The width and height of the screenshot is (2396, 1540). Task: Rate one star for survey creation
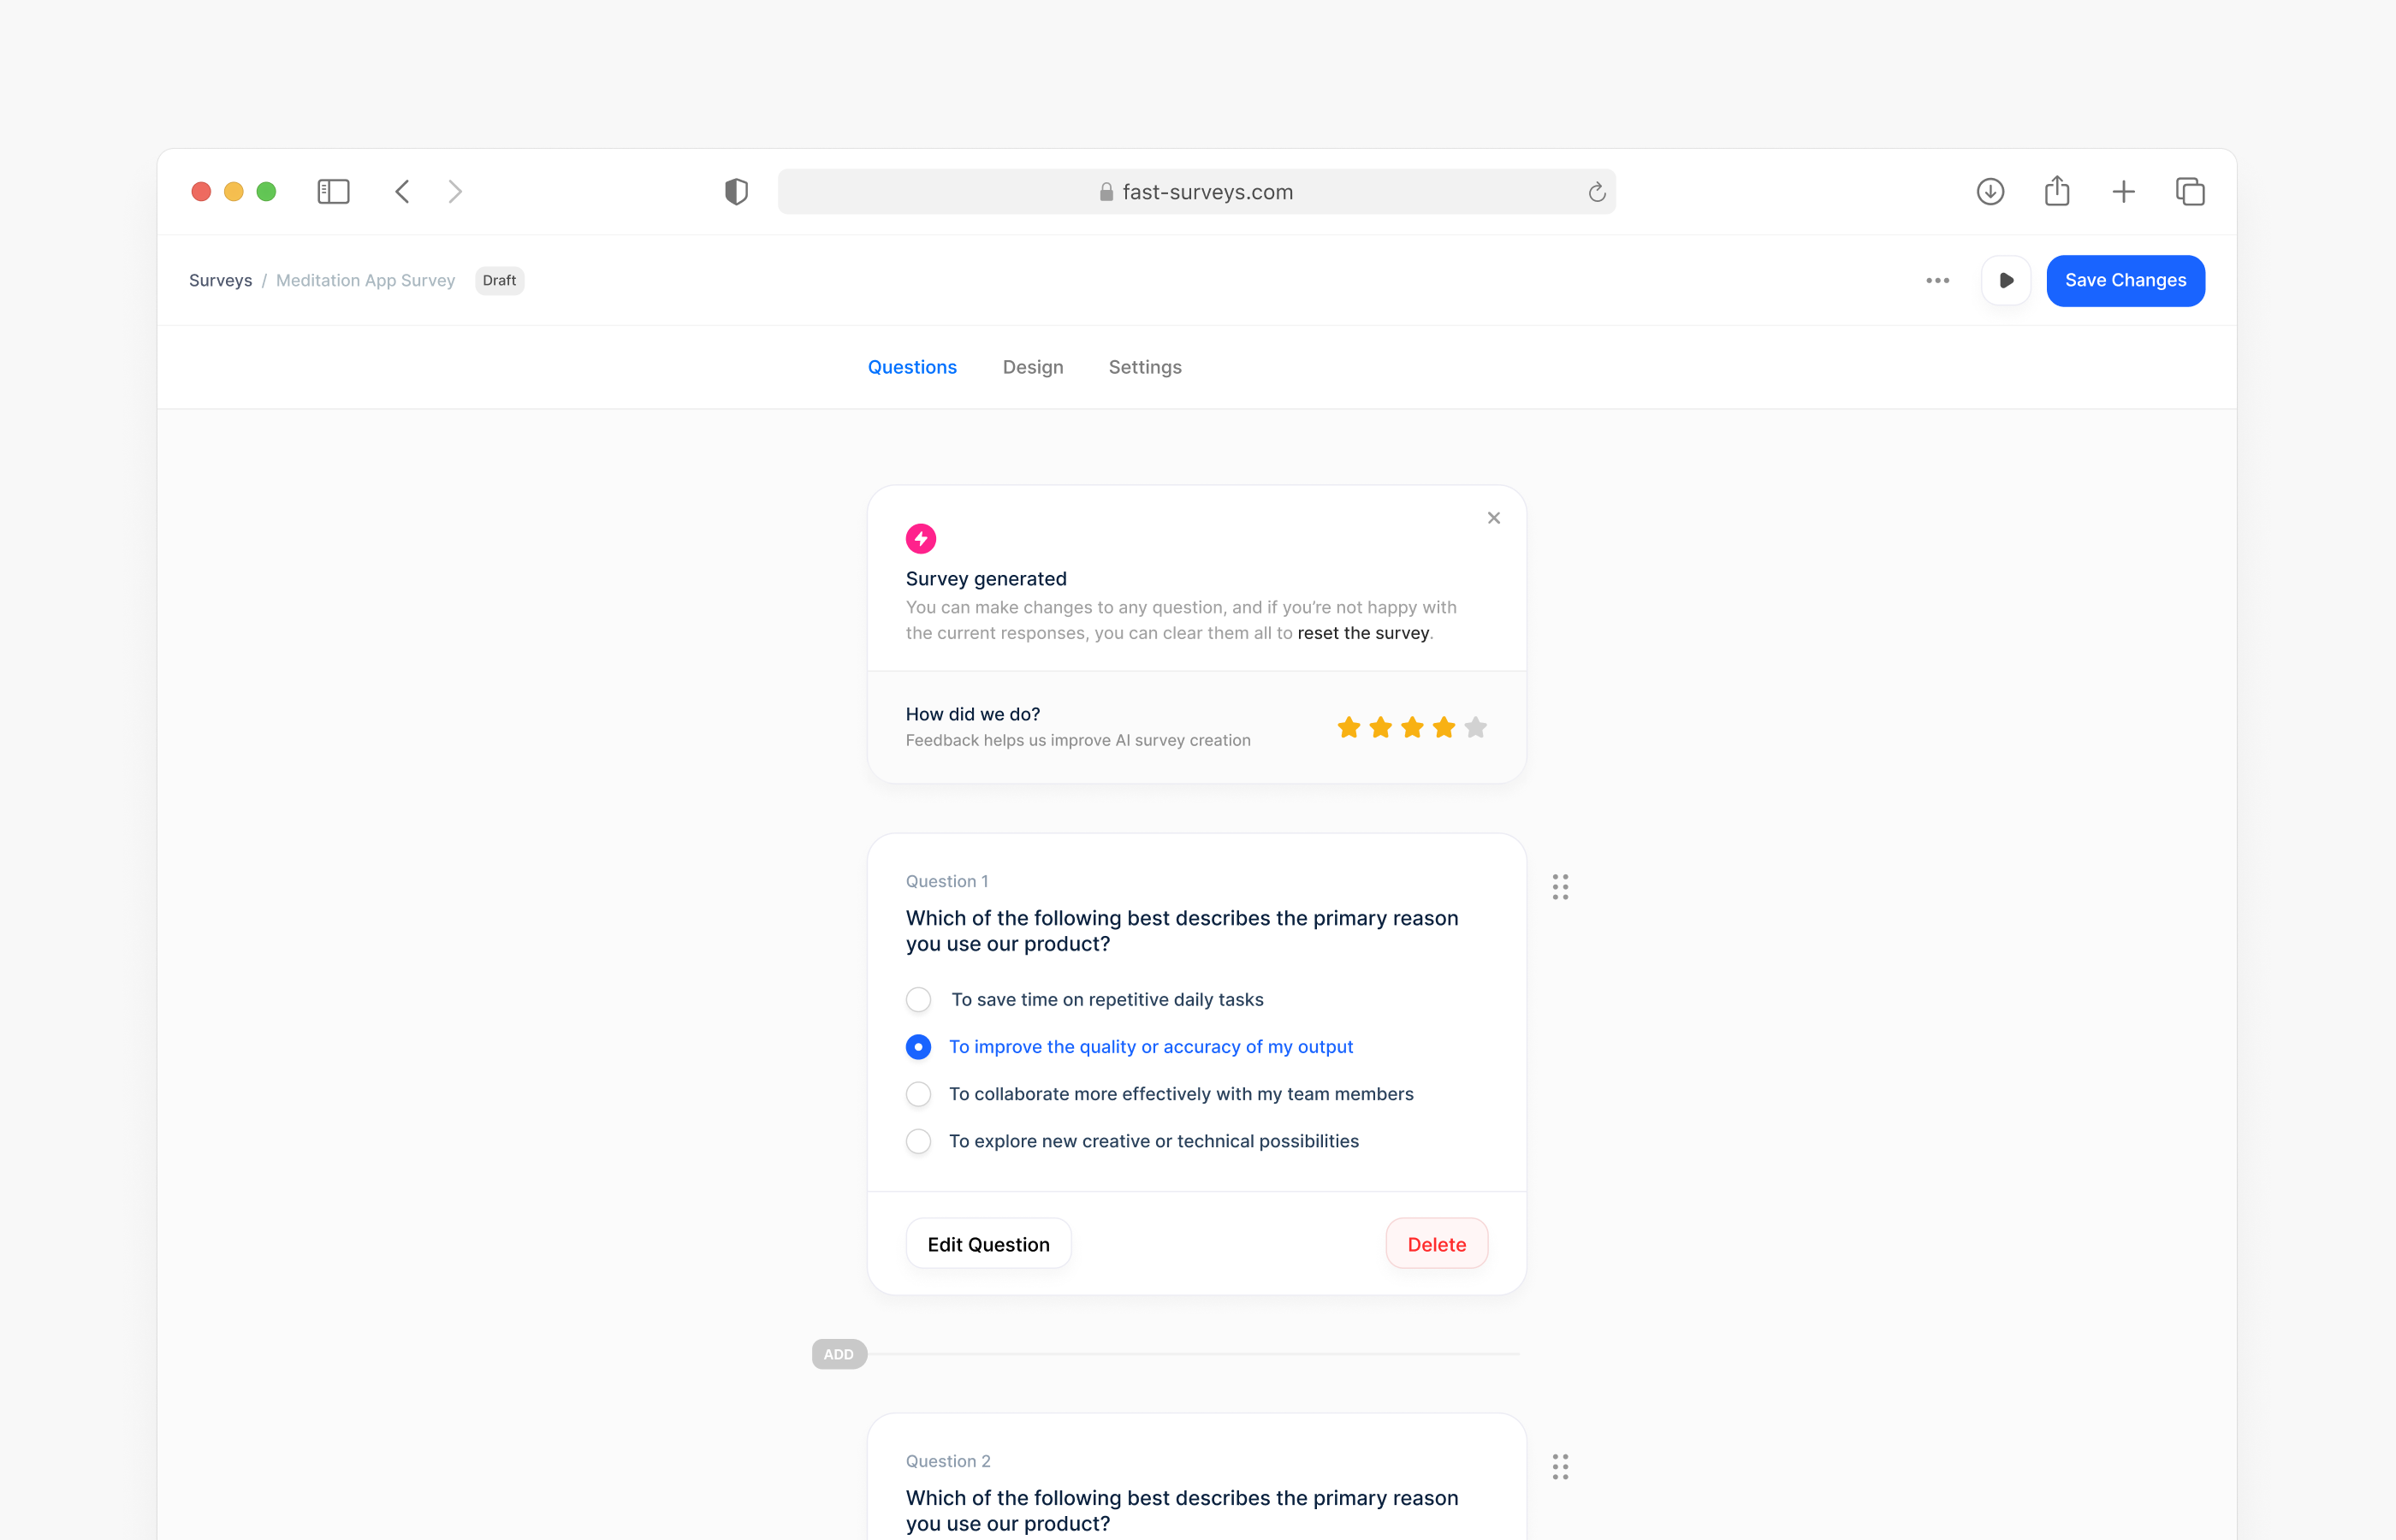tap(1349, 727)
